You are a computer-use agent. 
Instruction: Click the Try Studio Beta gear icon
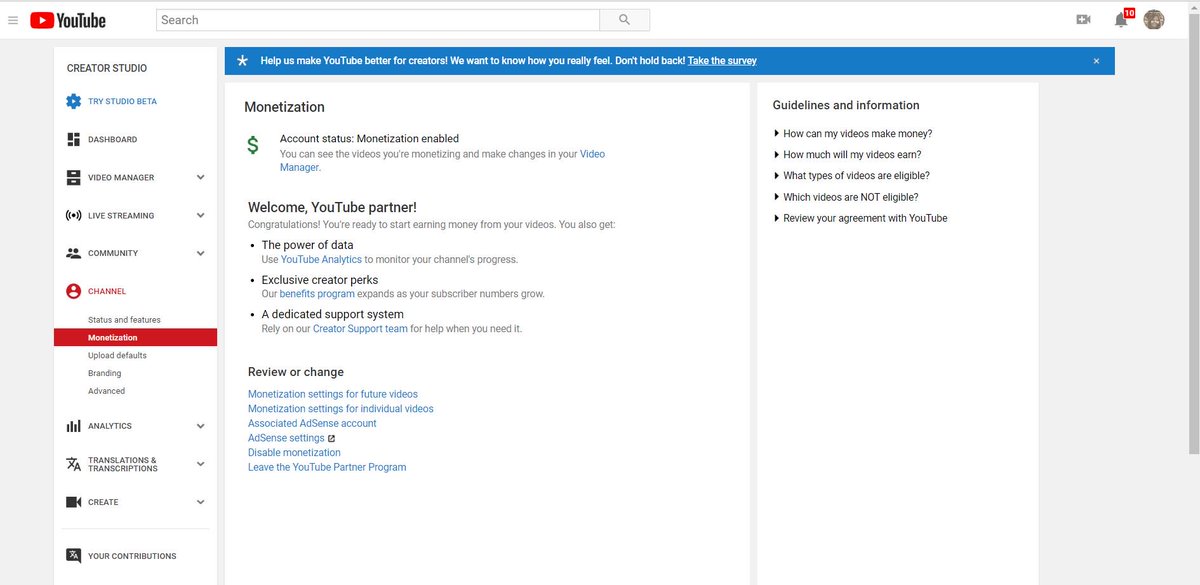73,101
